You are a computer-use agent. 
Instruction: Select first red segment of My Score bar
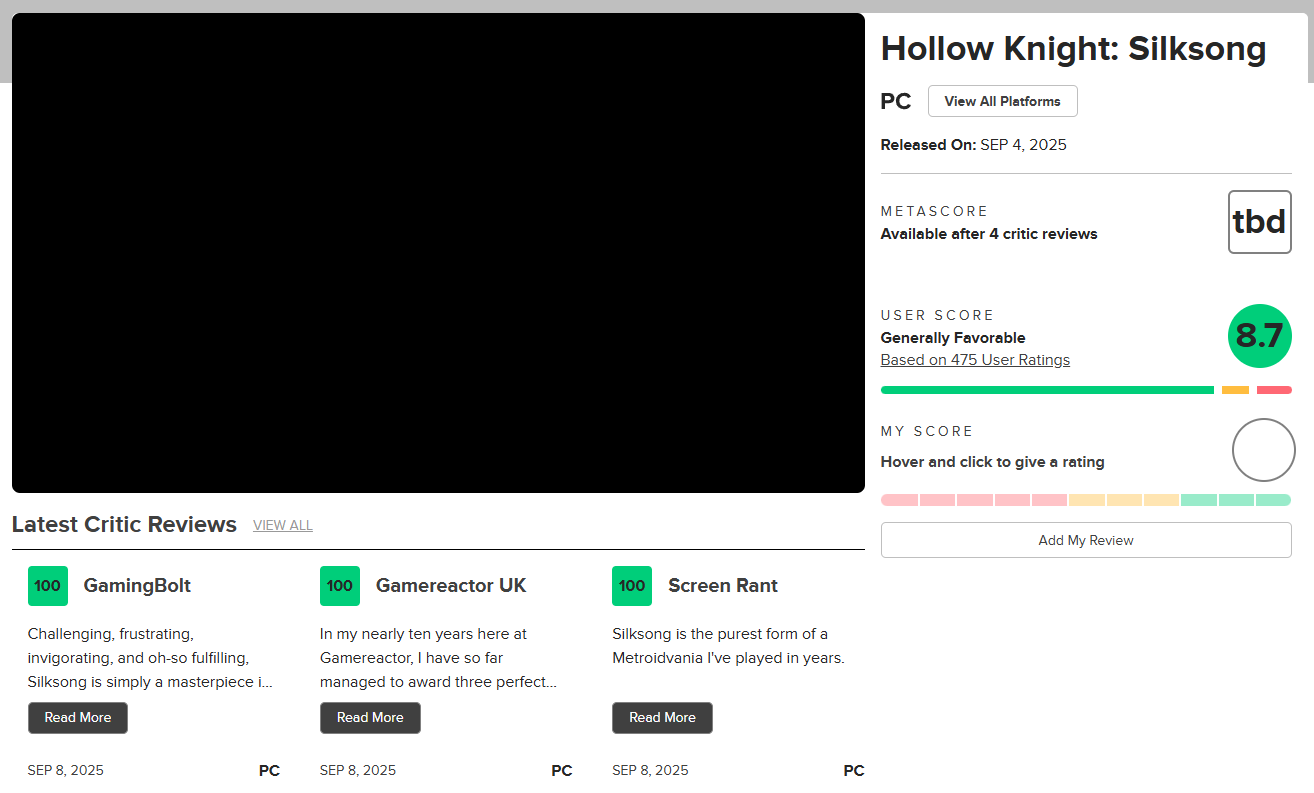tap(899, 500)
